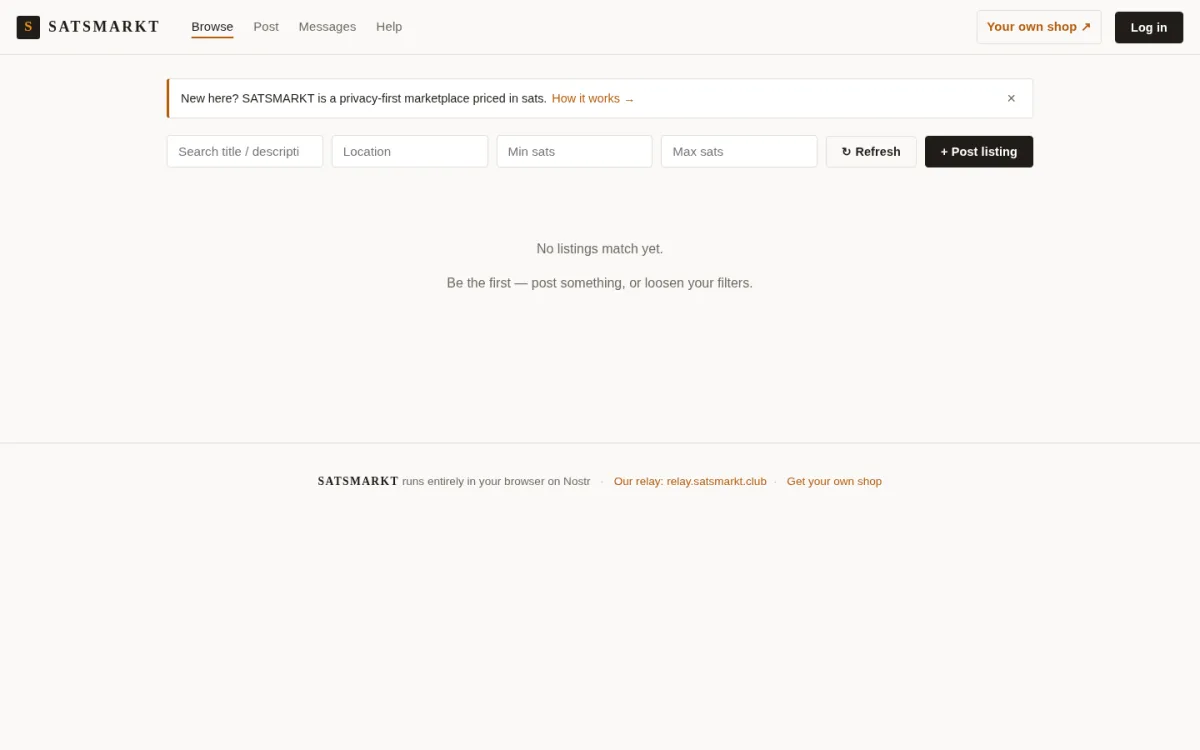1200x750 pixels.
Task: Click the "No listings match yet." message
Action: [600, 249]
